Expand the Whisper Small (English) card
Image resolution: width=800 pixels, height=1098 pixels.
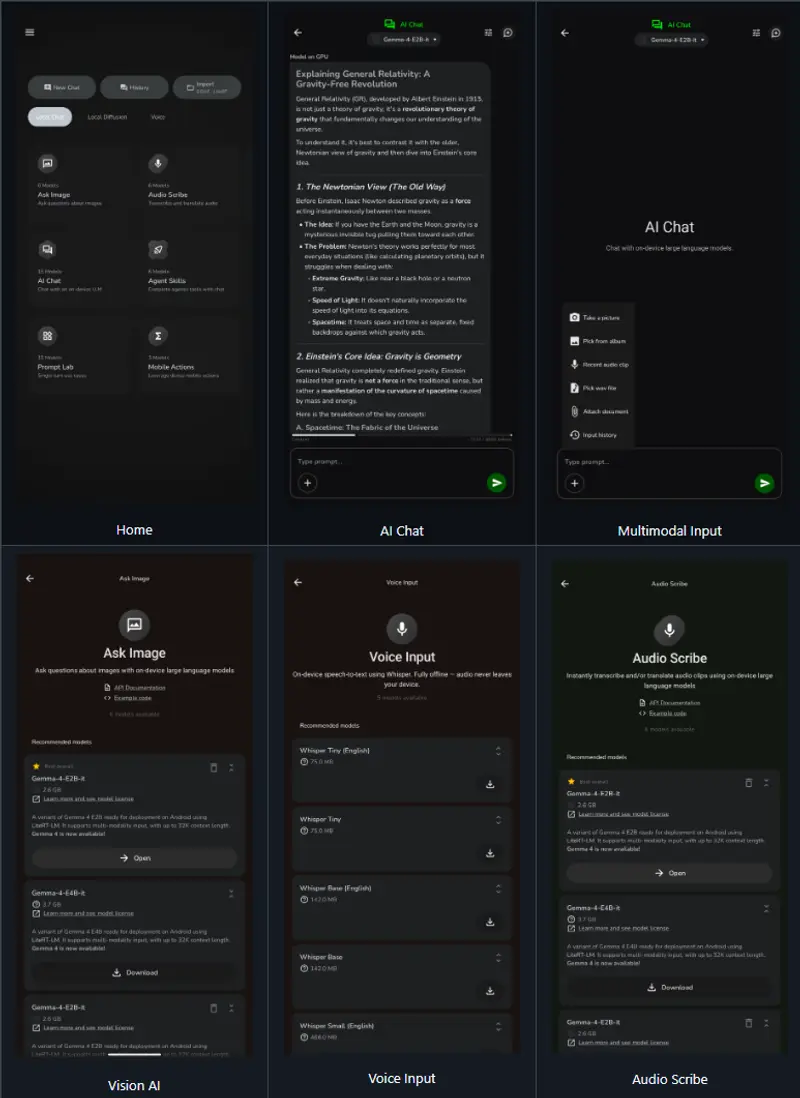coord(498,1026)
